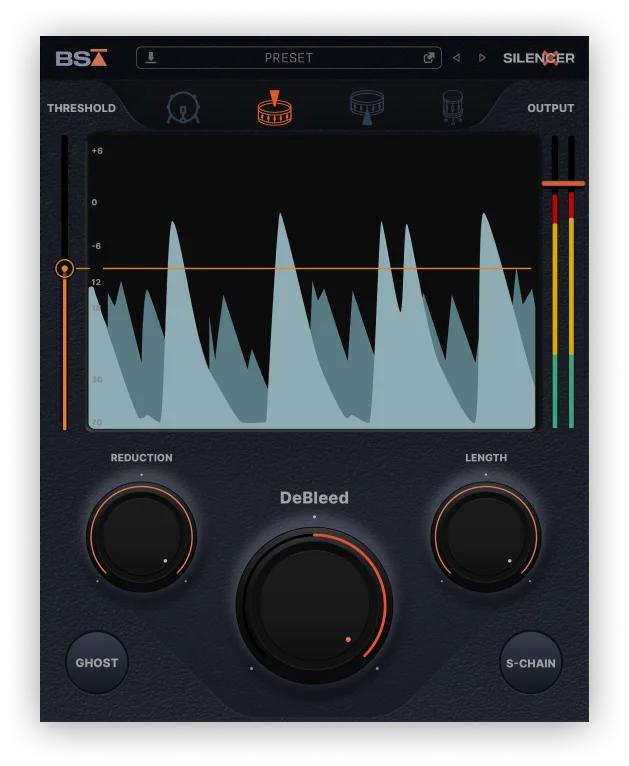Image resolution: width=629 pixels, height=766 pixels.
Task: Click the preset export icon
Action: 429,58
